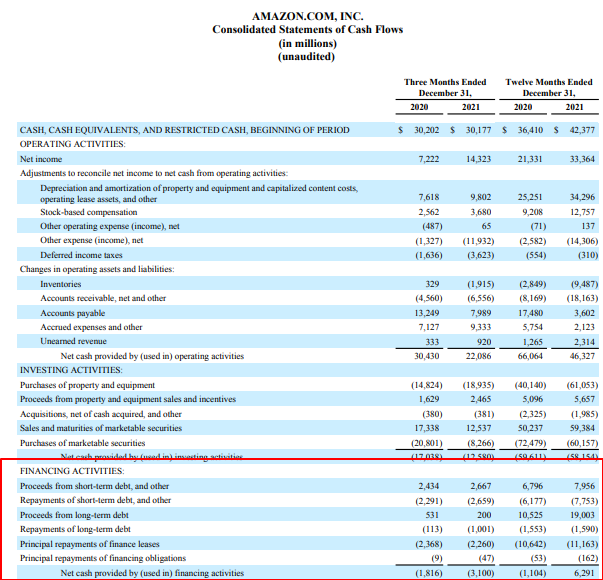The height and width of the screenshot is (580, 603).
Task: Select the Inventories row label
Action: pos(61,284)
